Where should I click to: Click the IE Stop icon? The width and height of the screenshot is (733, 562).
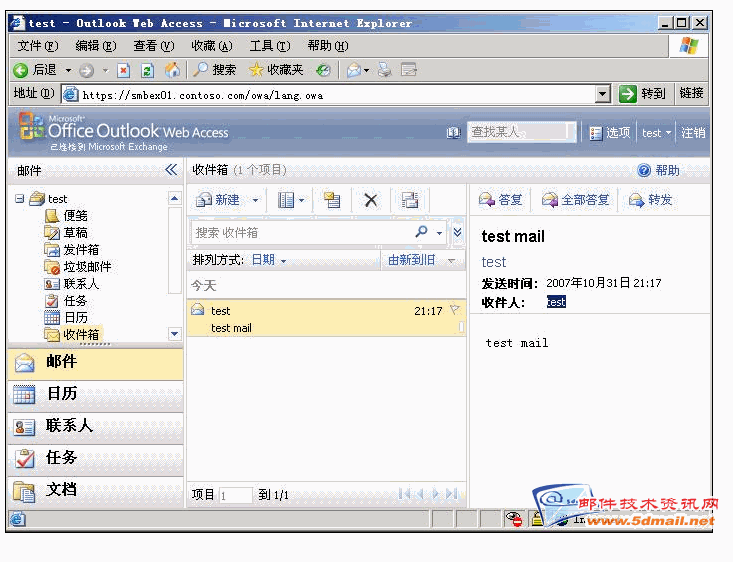tap(123, 70)
